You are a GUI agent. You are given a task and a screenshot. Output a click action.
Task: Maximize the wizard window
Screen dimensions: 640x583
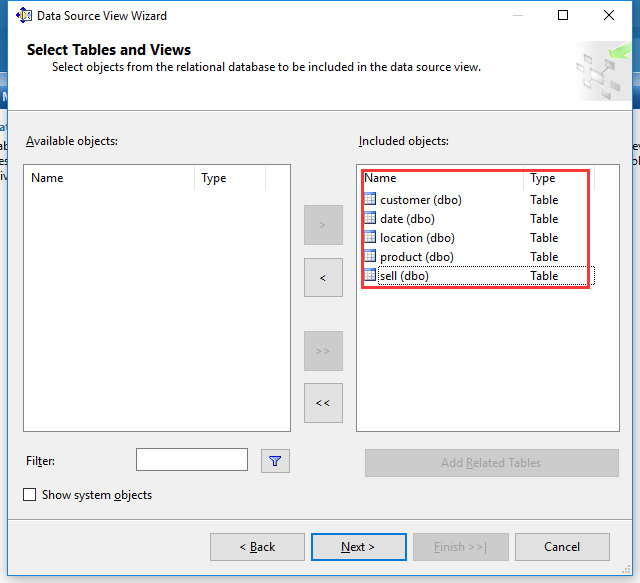[563, 16]
